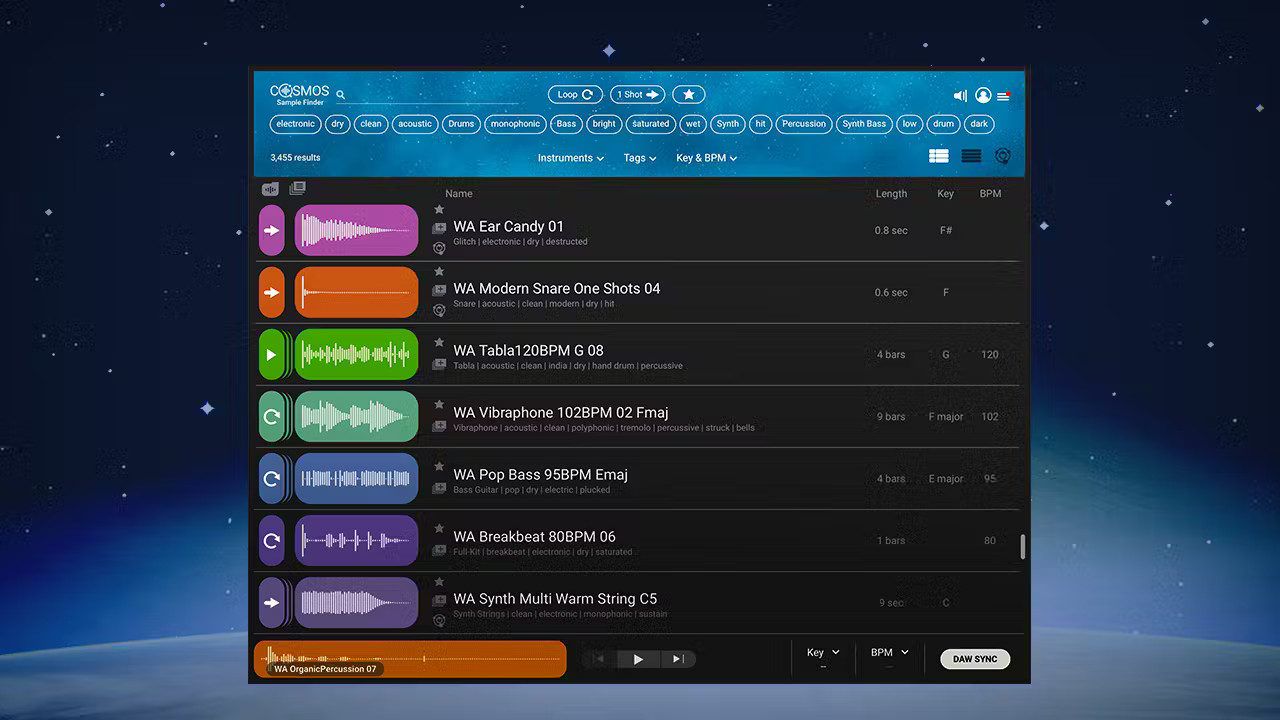This screenshot has height=720, width=1280.
Task: Open the Key & BPM dropdown
Action: (706, 158)
